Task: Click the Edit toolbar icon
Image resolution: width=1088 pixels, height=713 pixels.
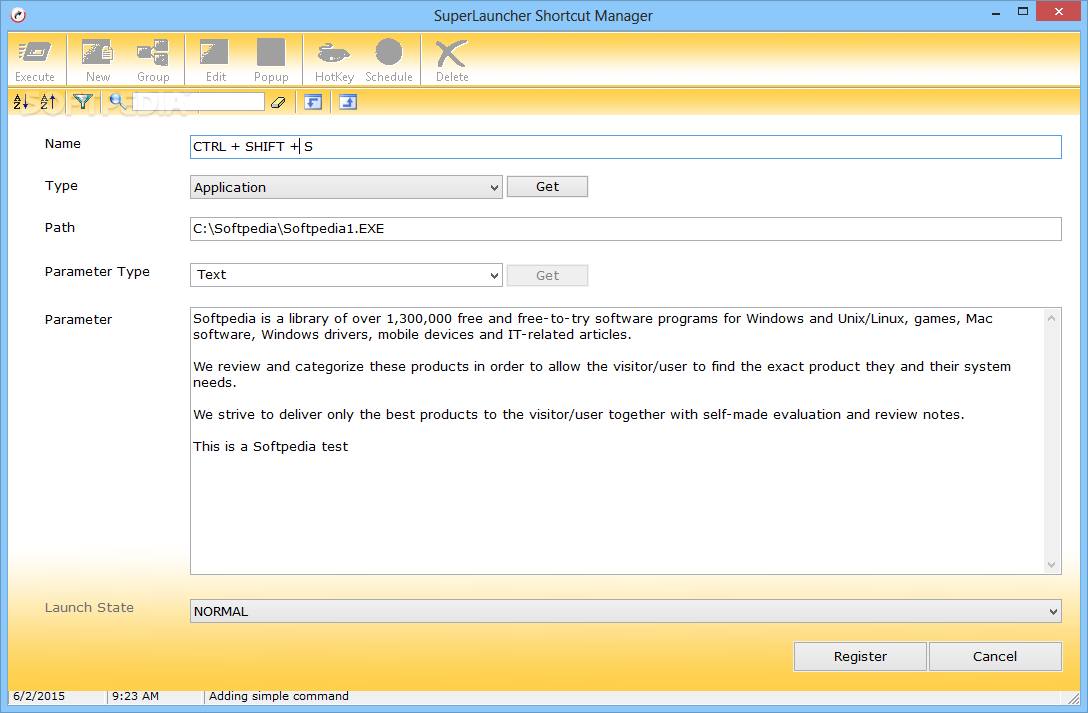Action: (x=215, y=60)
